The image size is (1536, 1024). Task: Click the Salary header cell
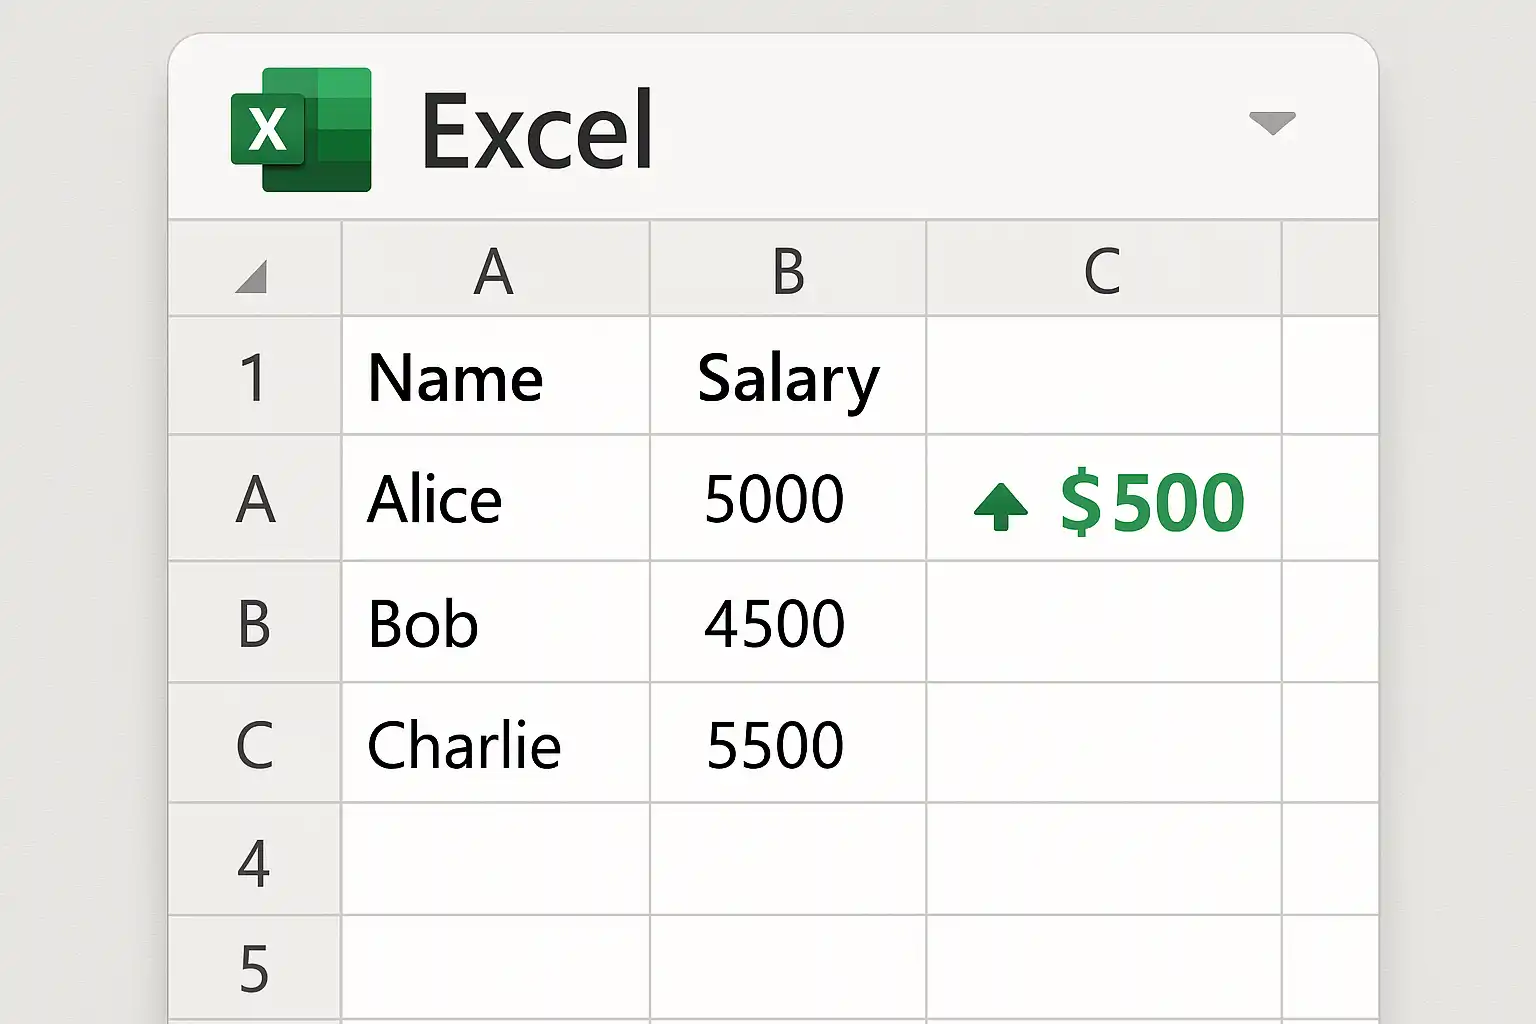788,379
